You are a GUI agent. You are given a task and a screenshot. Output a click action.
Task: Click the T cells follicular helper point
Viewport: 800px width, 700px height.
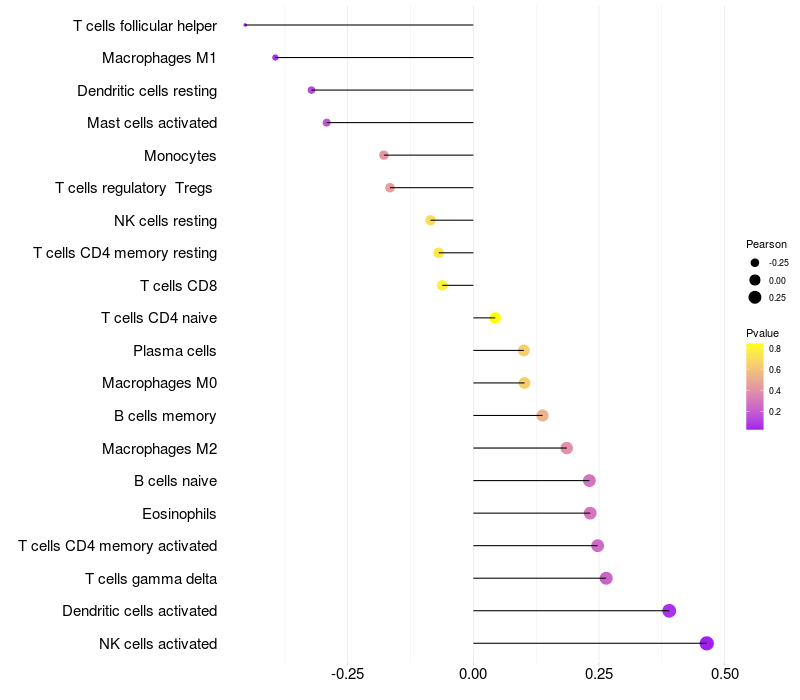pos(245,25)
